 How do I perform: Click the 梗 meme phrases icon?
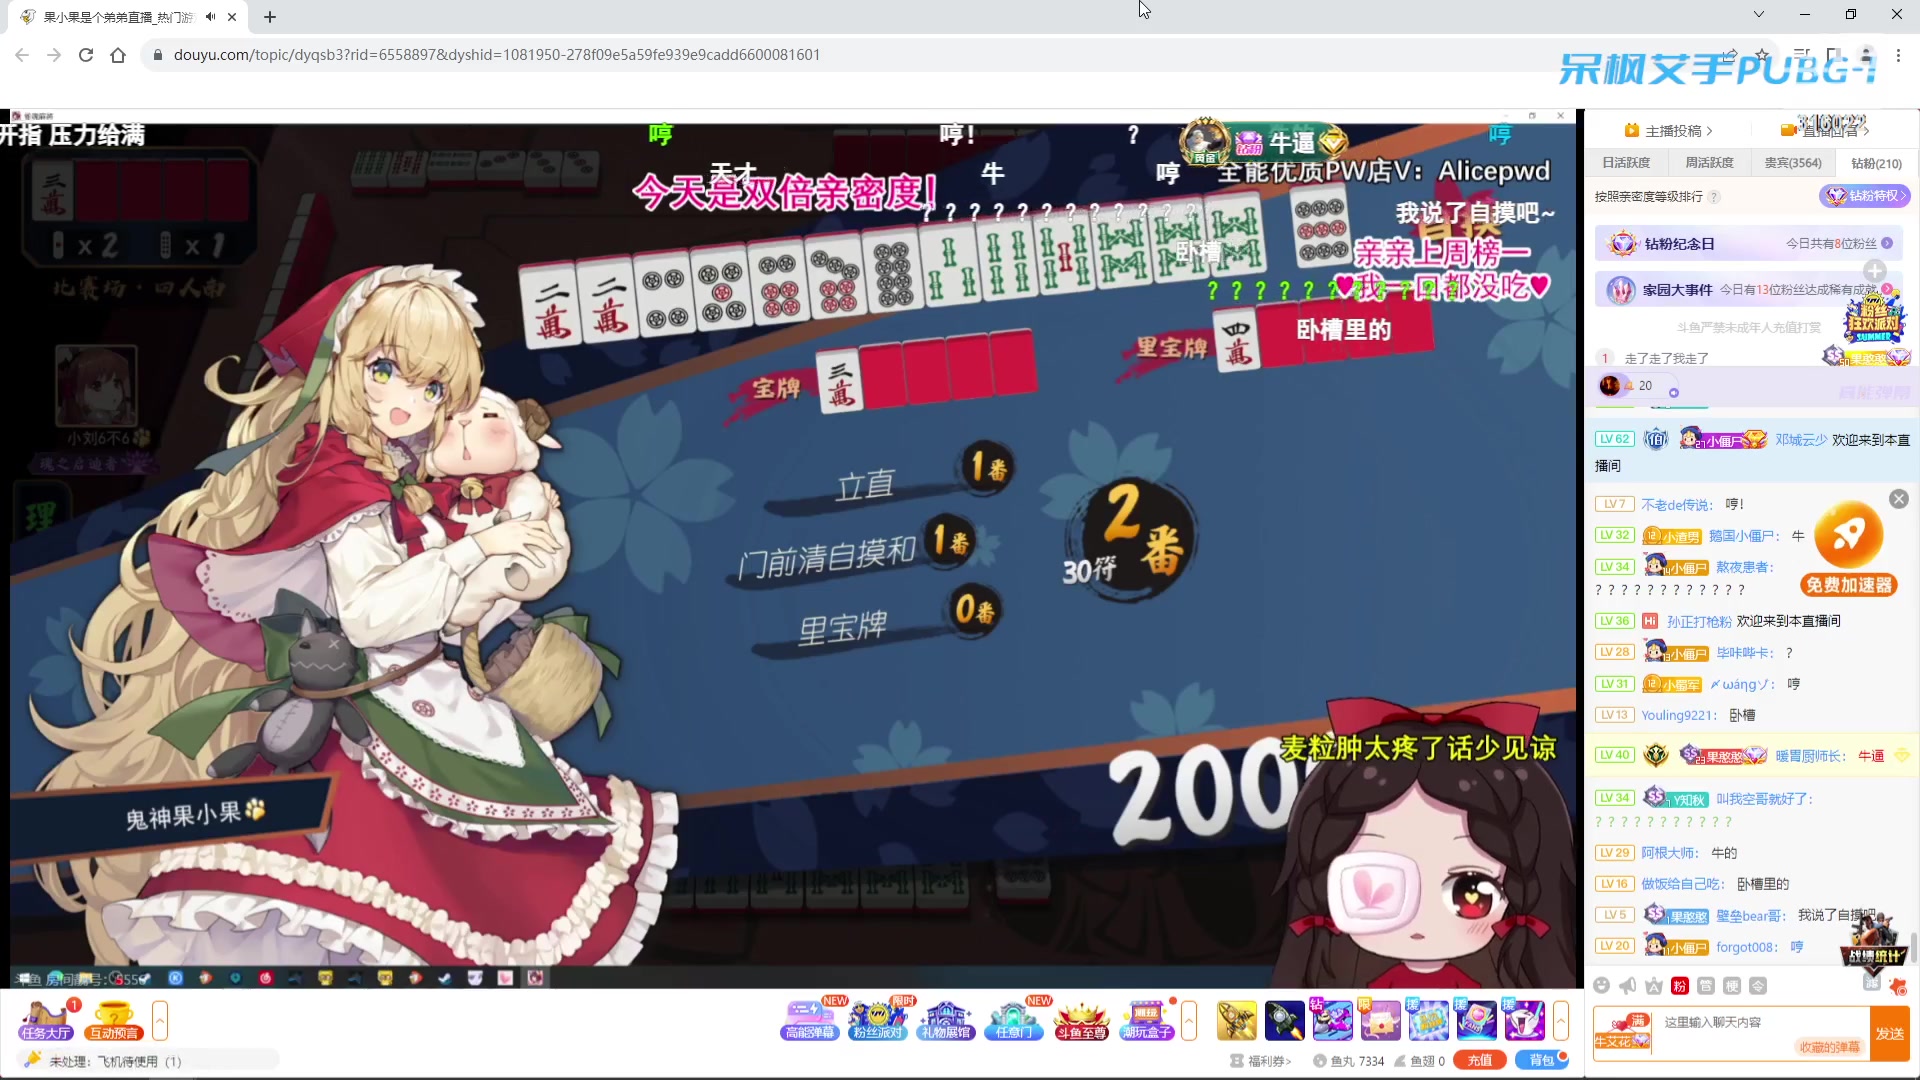[x=1732, y=986]
